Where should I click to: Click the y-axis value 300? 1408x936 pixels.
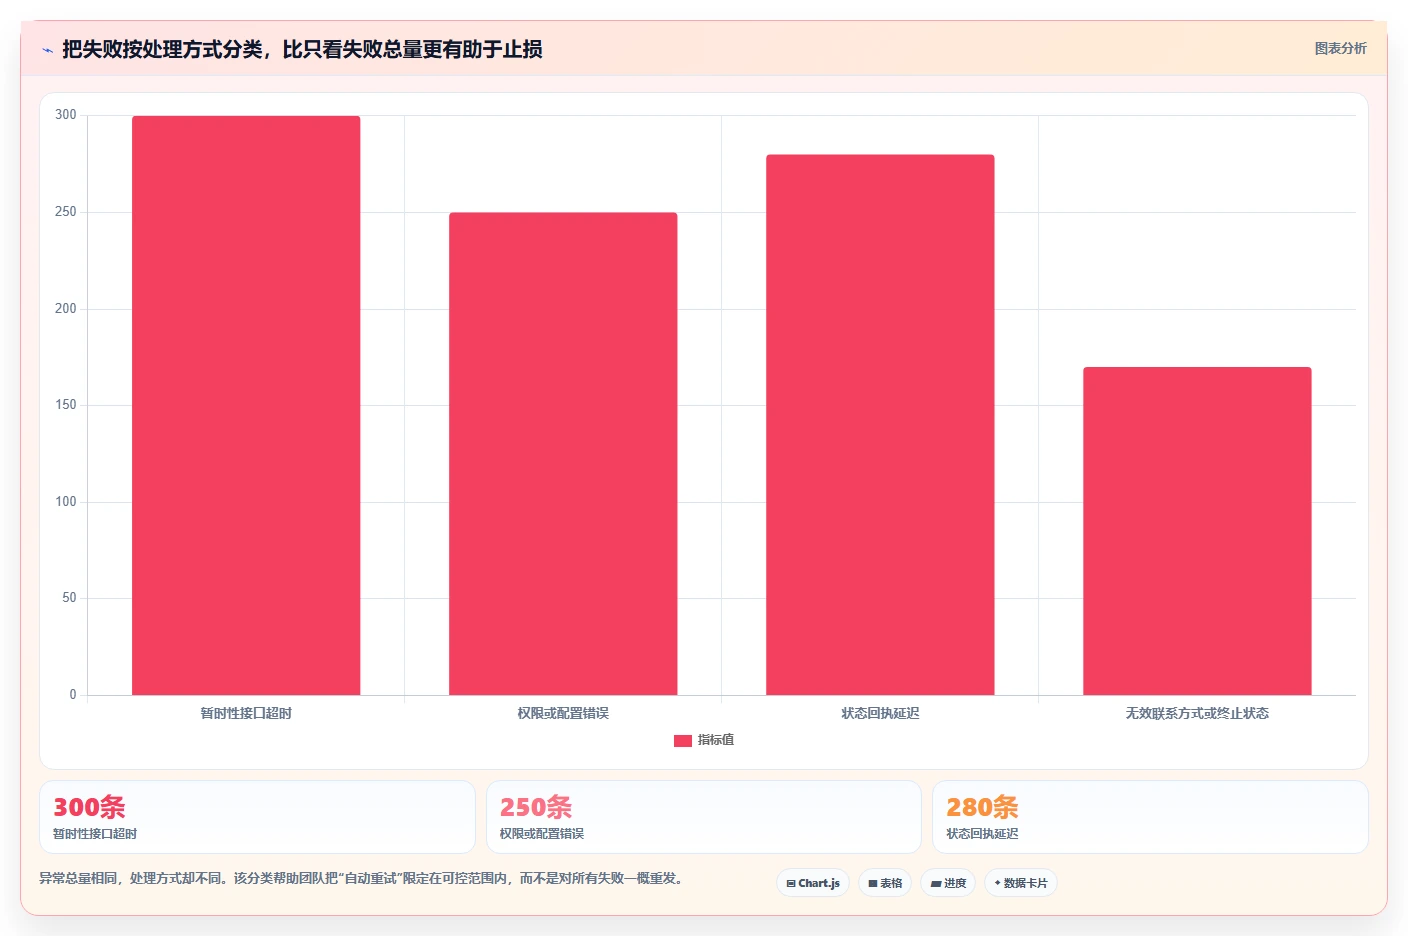pos(66,115)
